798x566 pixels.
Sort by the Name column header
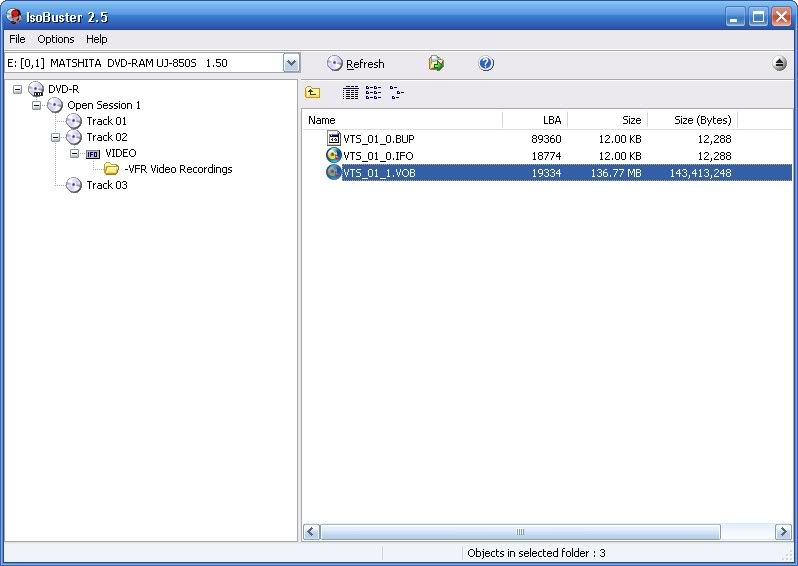[x=402, y=120]
